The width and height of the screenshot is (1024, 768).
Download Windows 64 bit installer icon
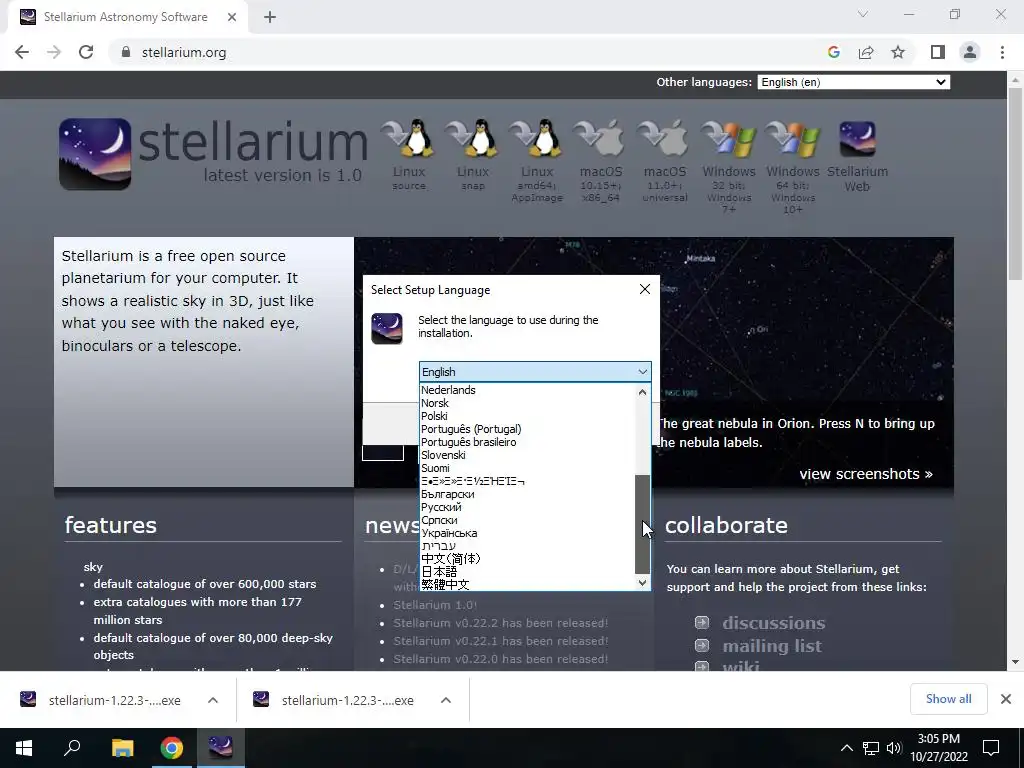click(793, 138)
